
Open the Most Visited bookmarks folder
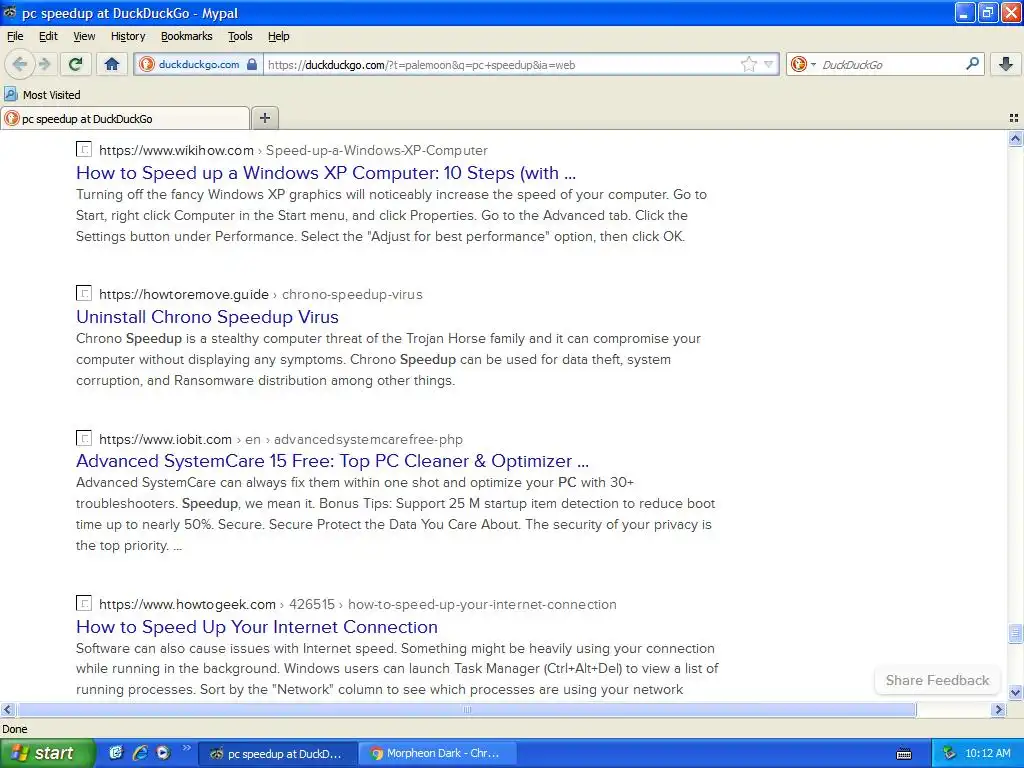(x=42, y=95)
